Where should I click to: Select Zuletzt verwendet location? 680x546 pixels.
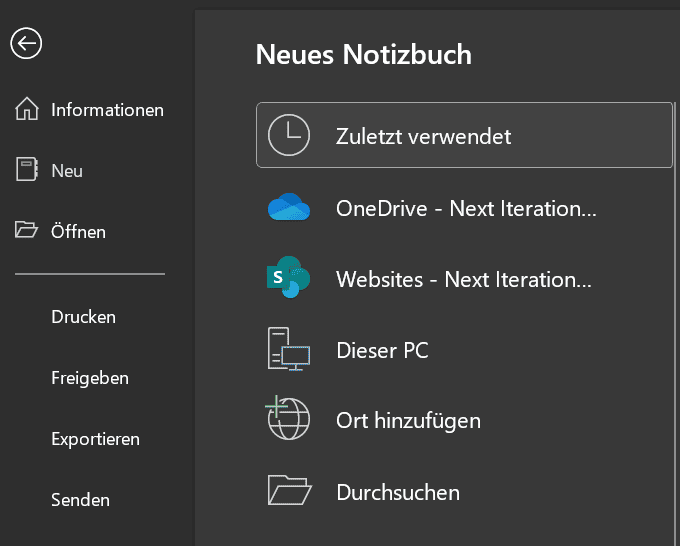(464, 135)
